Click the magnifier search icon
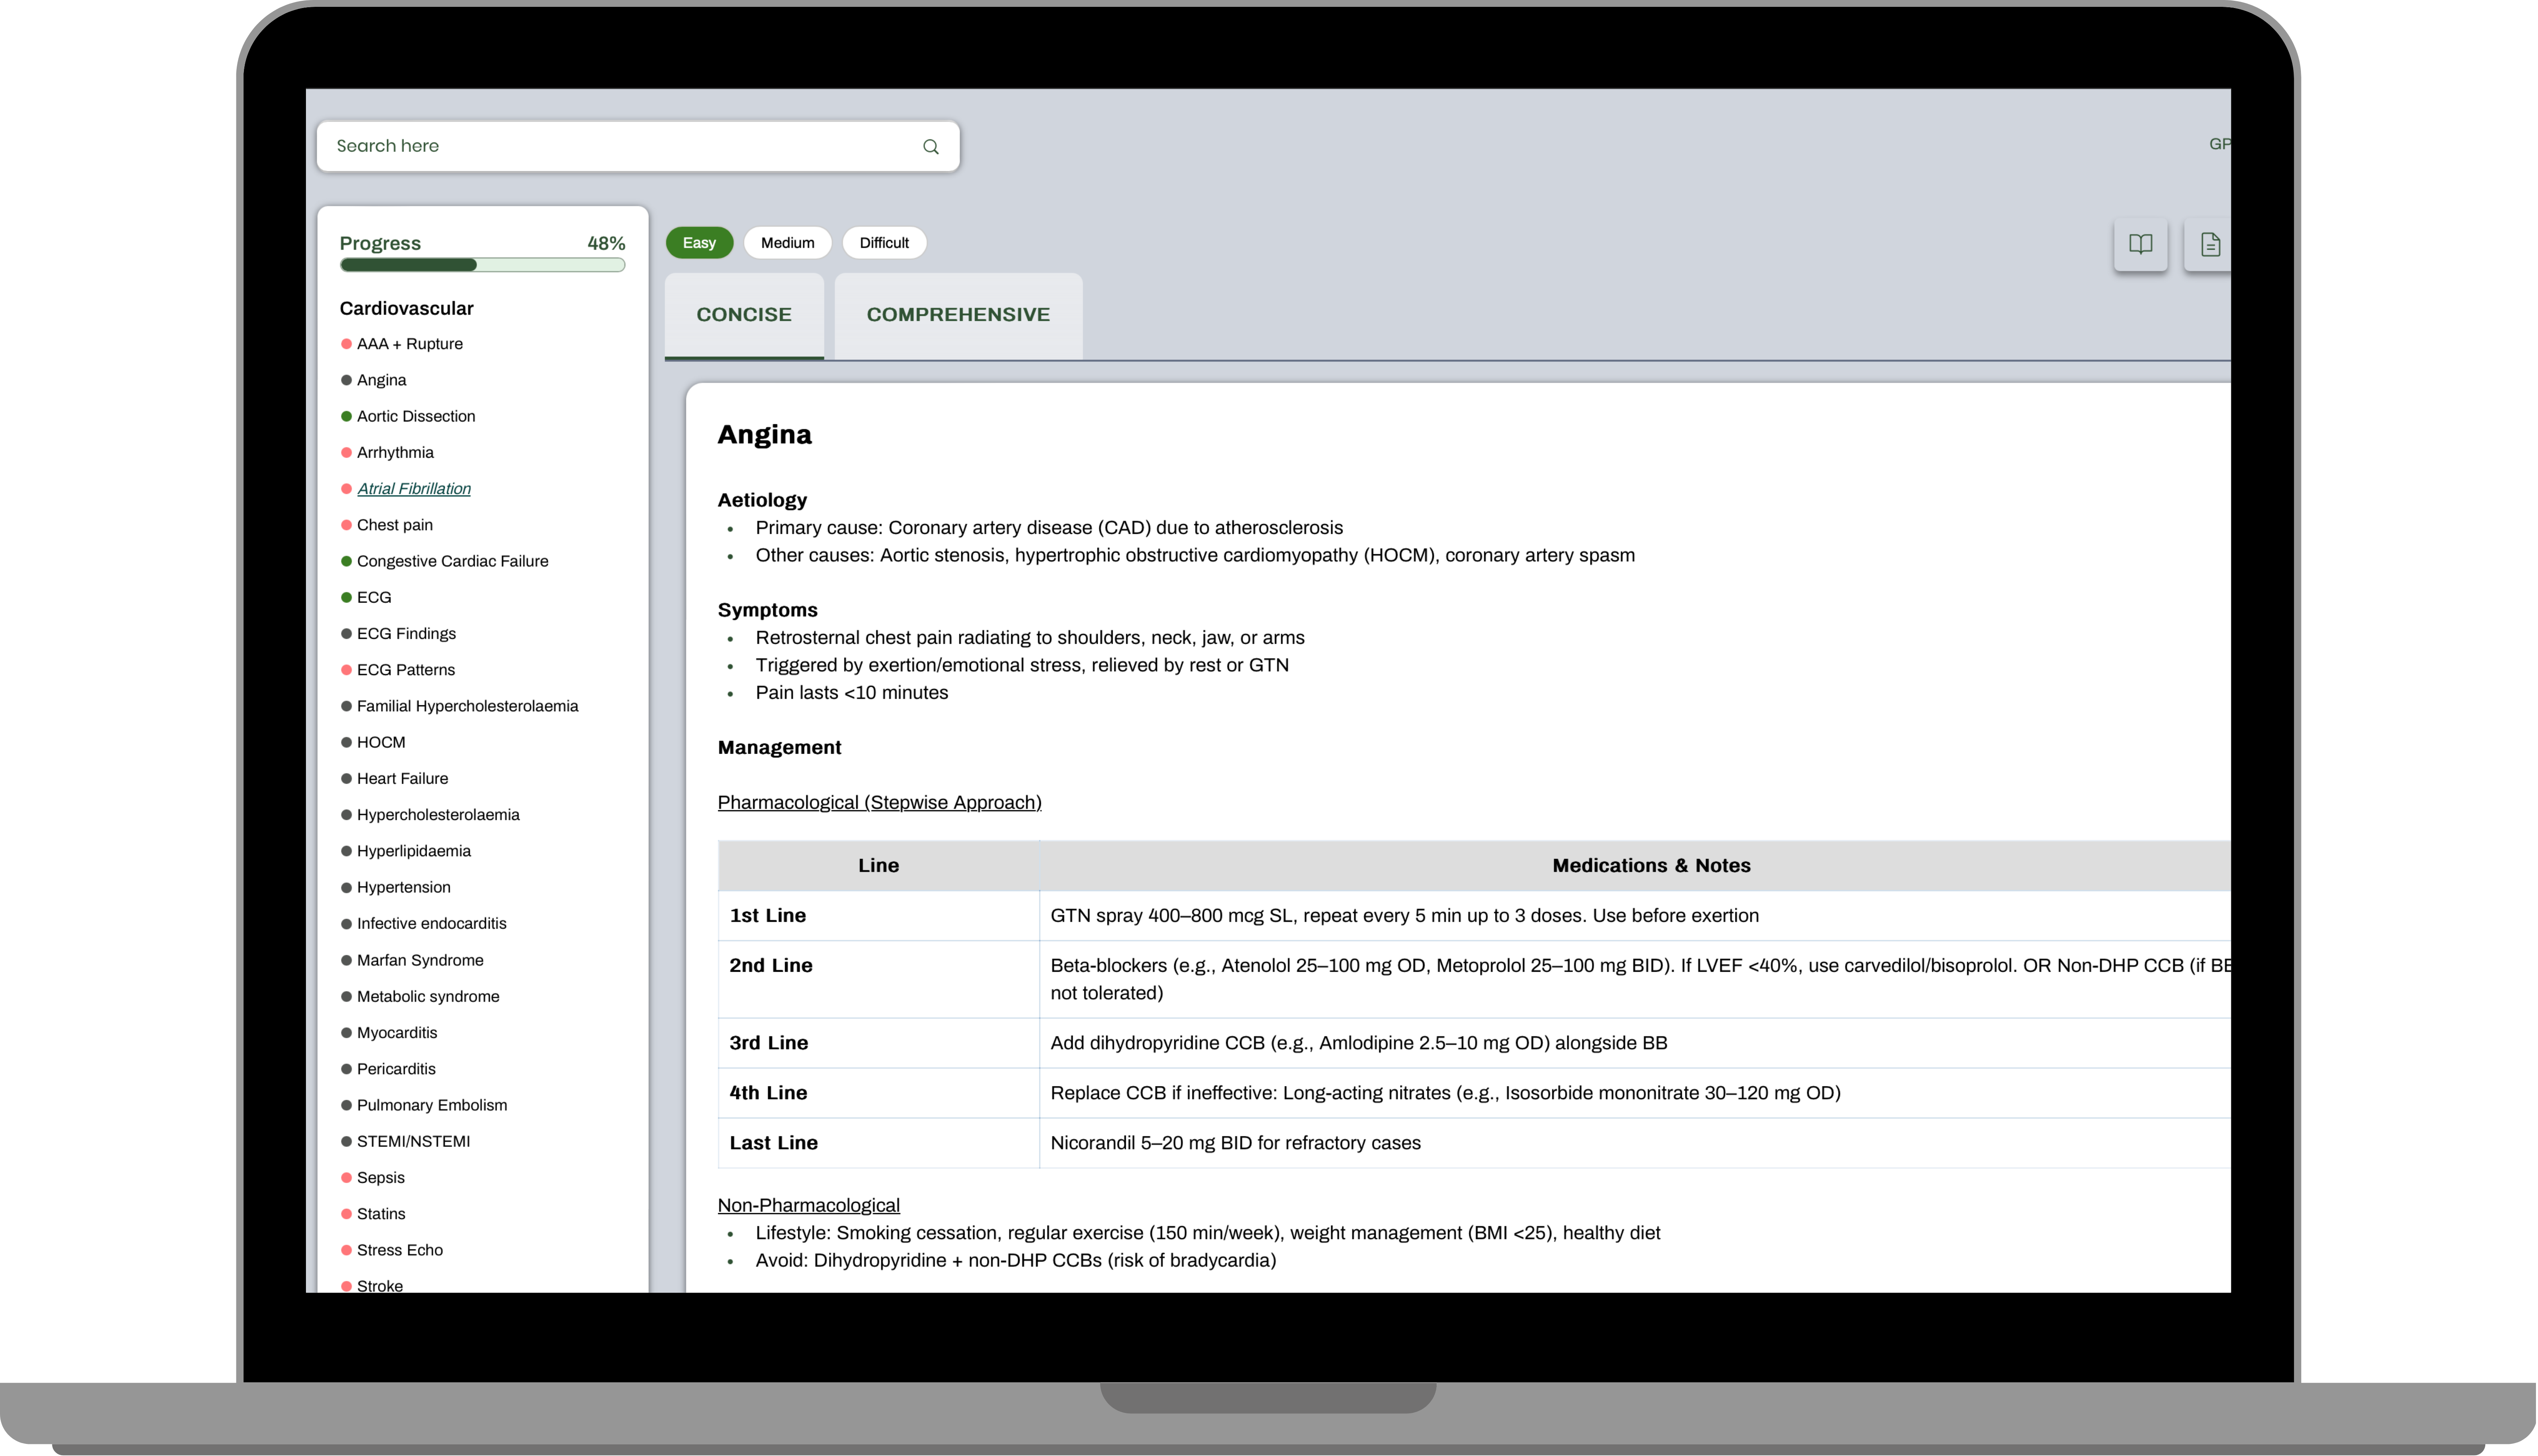The width and height of the screenshot is (2538, 1456). click(x=931, y=147)
